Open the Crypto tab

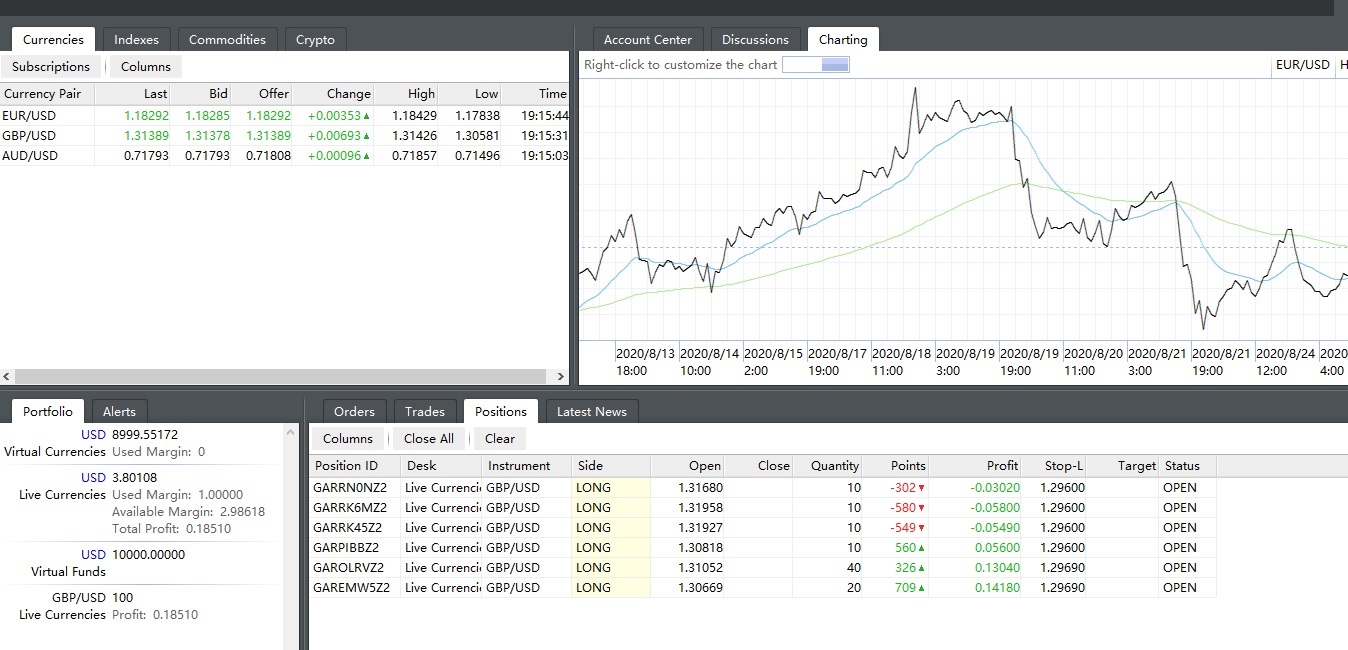click(315, 40)
